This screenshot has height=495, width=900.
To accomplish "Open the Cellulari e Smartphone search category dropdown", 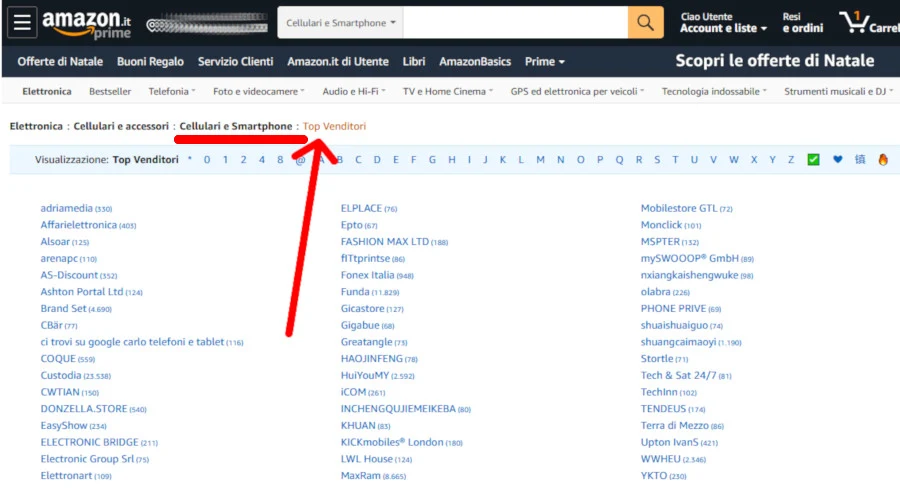I will 340,22.
